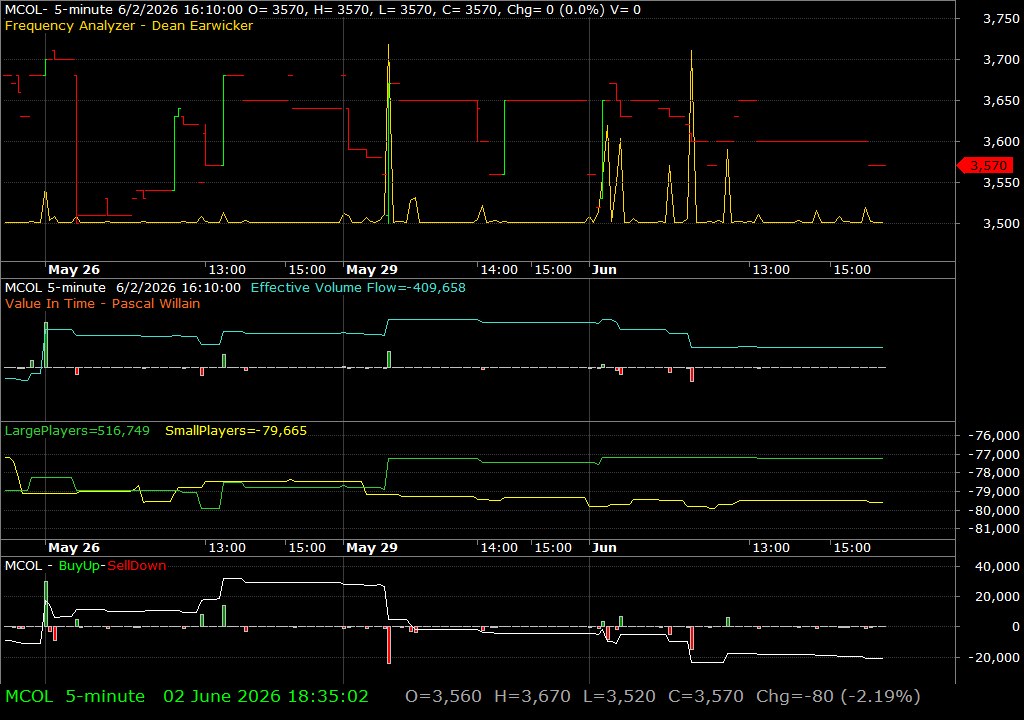Click '14:00' on the lower time axis
Screen dimensions: 1024x720
tap(499, 548)
